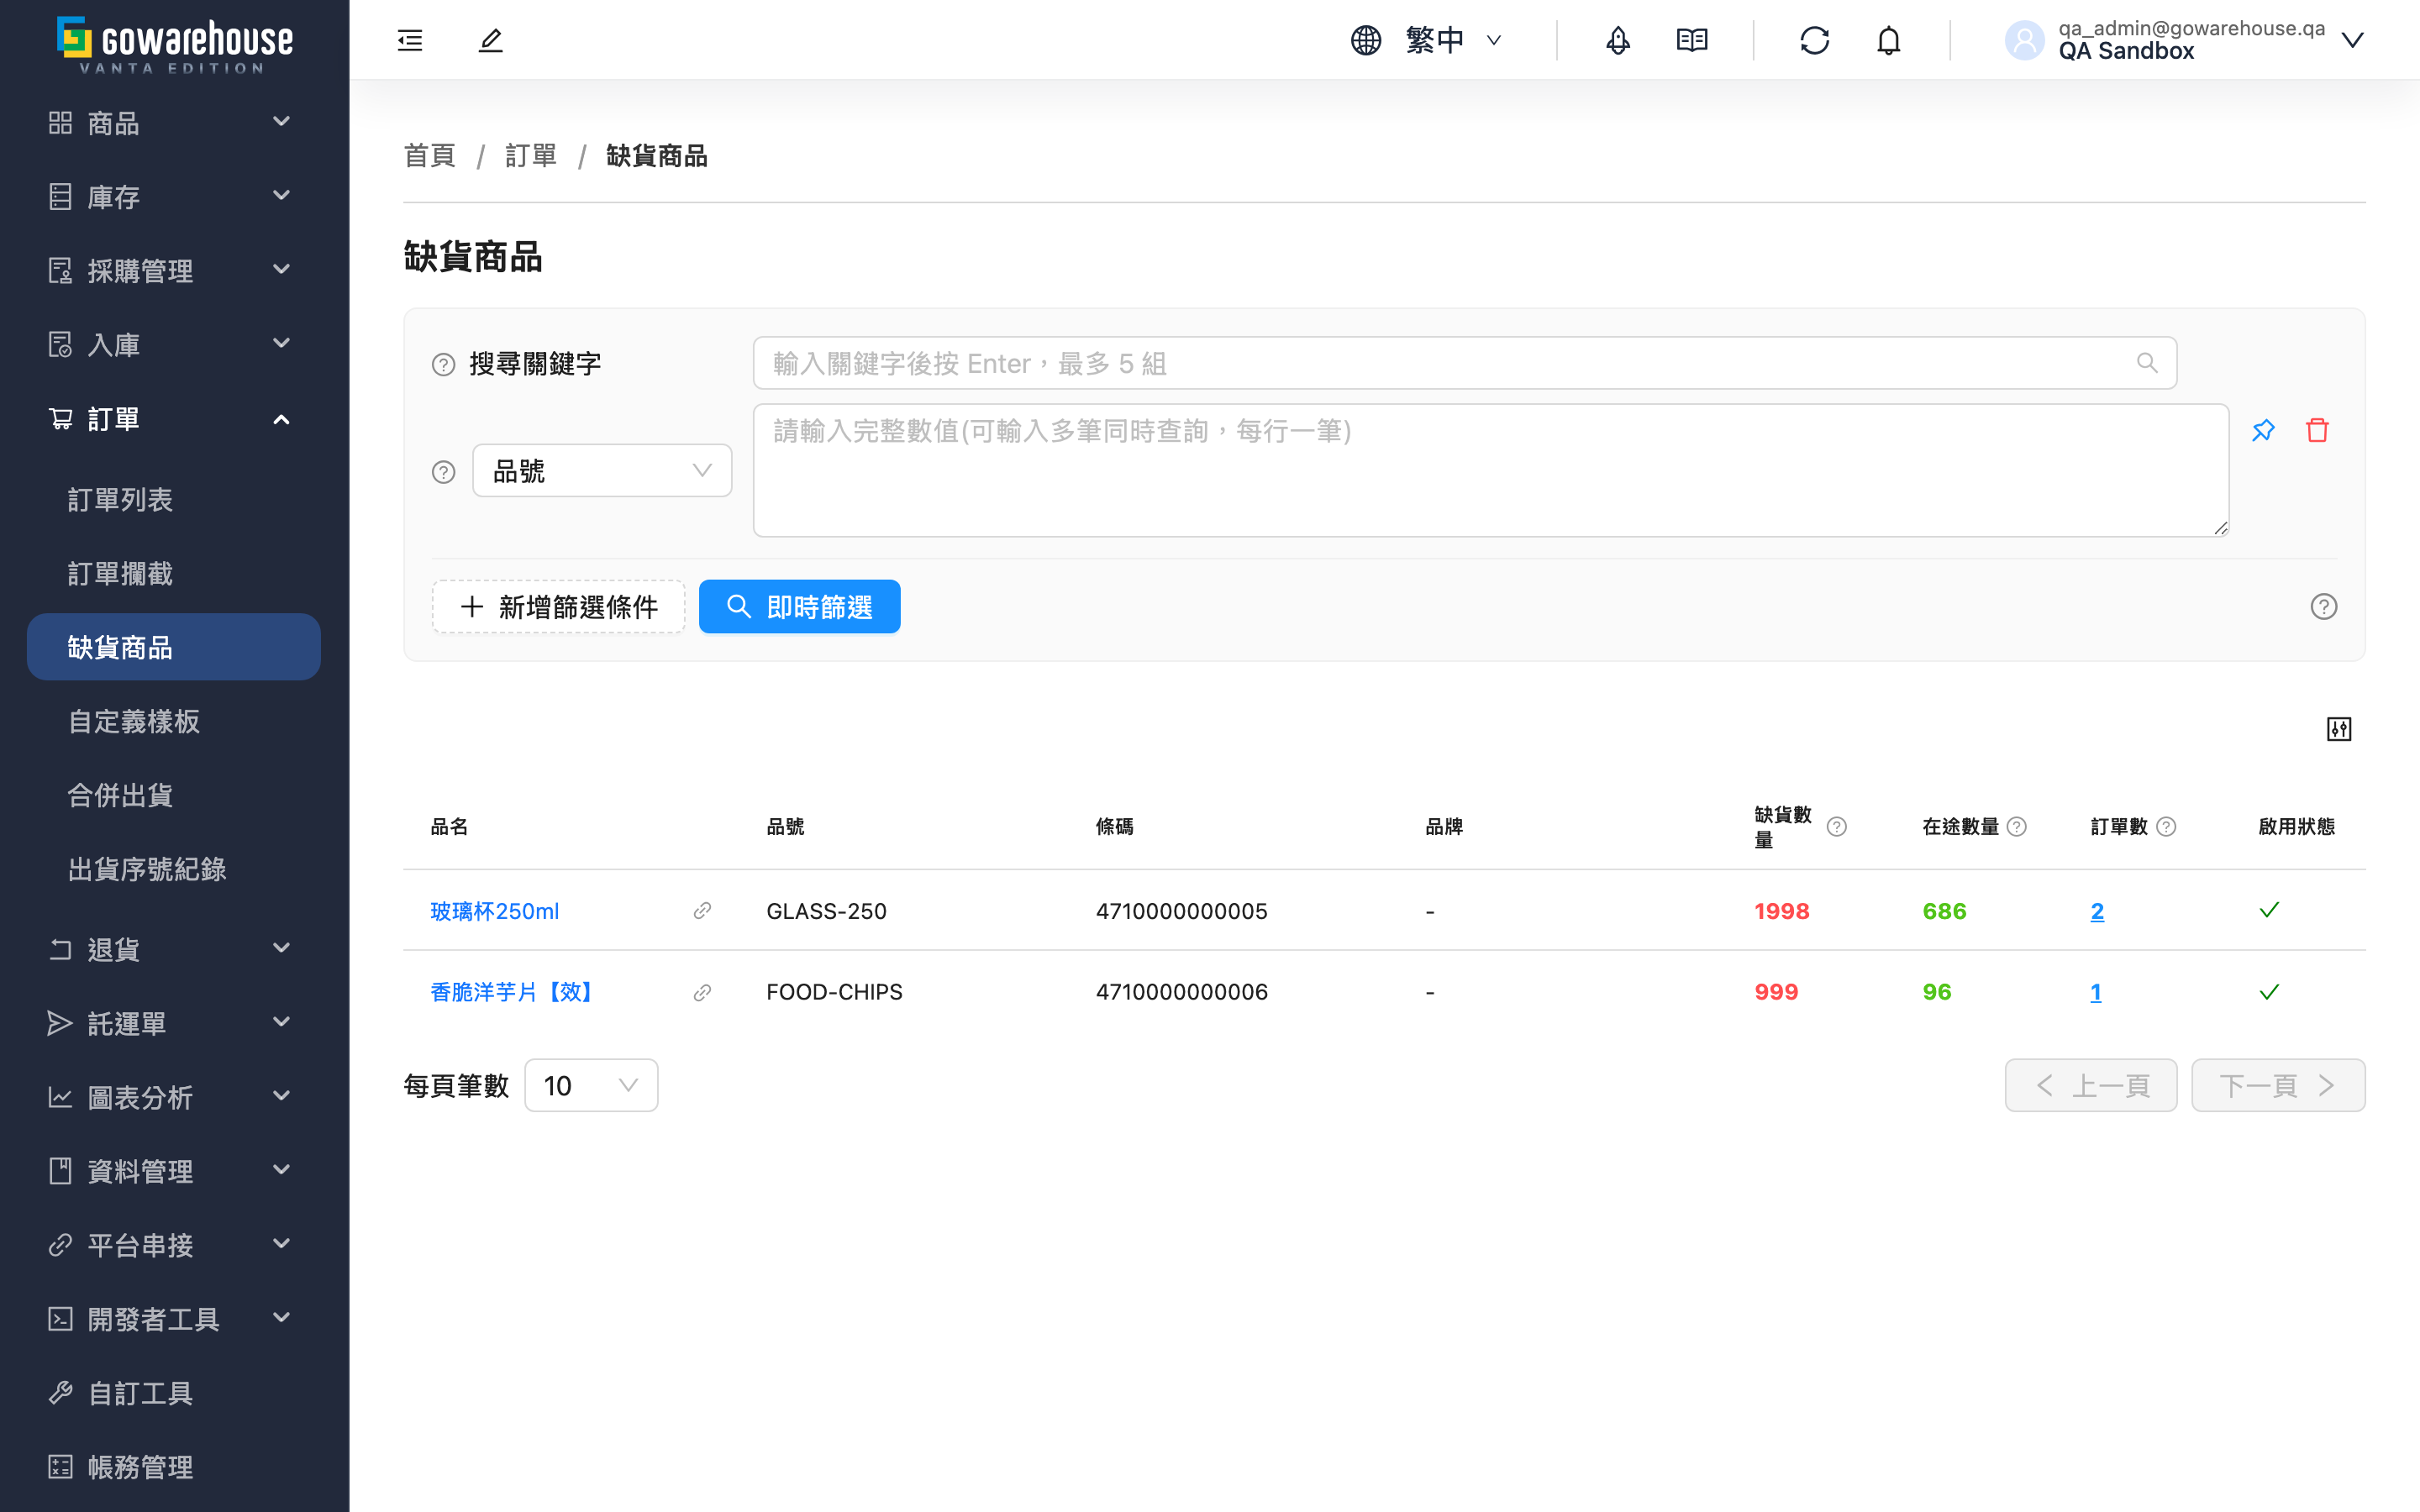Expand the 平台串接 sidebar menu
Screen dimensions: 2420x1512
tap(175, 1244)
